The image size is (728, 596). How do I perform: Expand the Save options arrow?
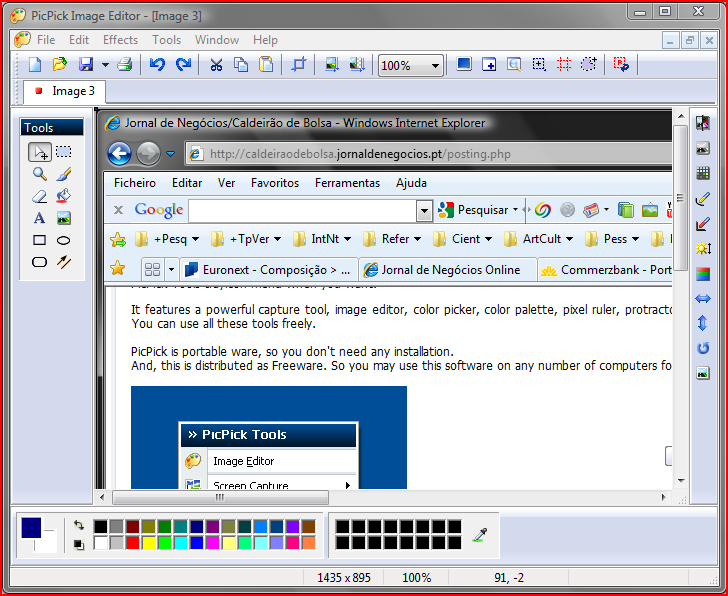(105, 65)
